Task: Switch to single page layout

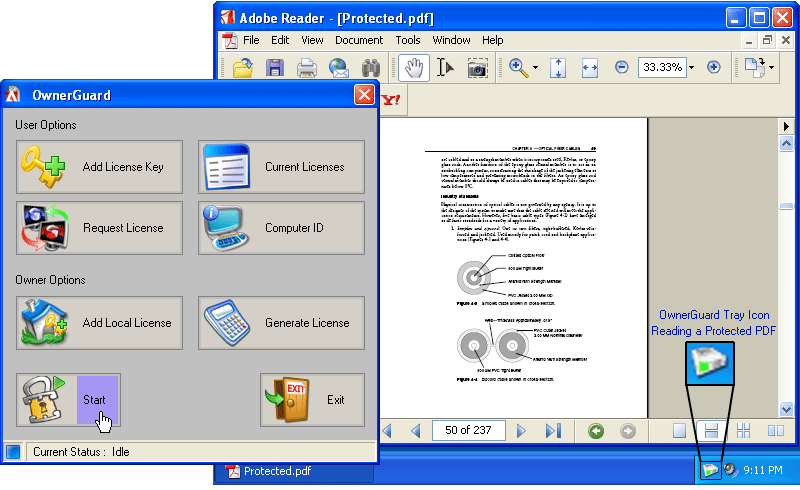Action: (x=679, y=431)
